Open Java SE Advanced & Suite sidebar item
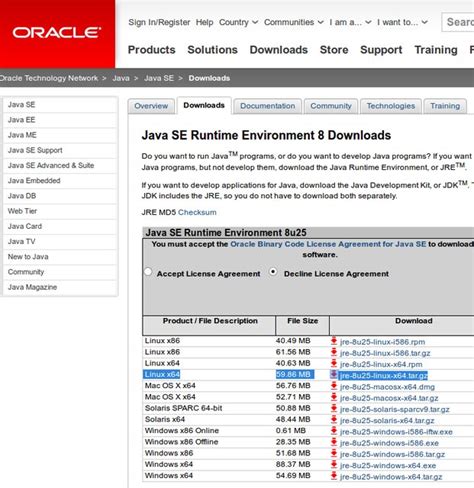The height and width of the screenshot is (488, 474). click(60, 166)
